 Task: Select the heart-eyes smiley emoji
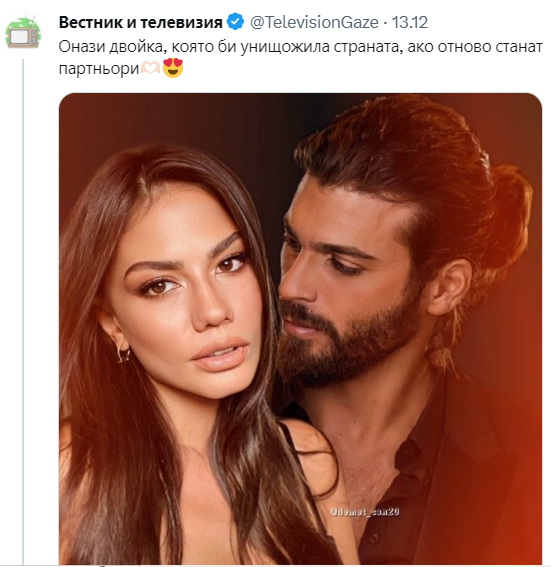tap(173, 68)
